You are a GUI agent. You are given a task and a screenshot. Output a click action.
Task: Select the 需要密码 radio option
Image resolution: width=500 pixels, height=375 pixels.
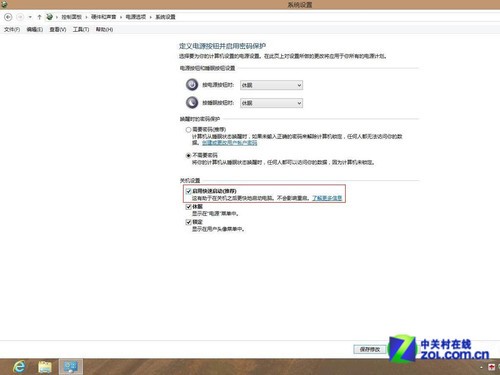(x=188, y=129)
